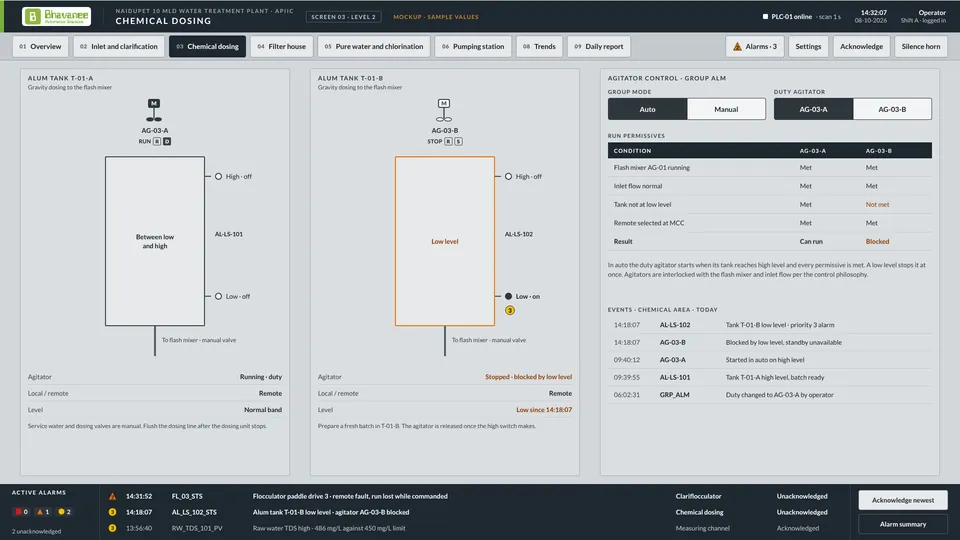Click 'Low since 14:18:07' level value
This screenshot has width=960, height=540.
(x=544, y=410)
